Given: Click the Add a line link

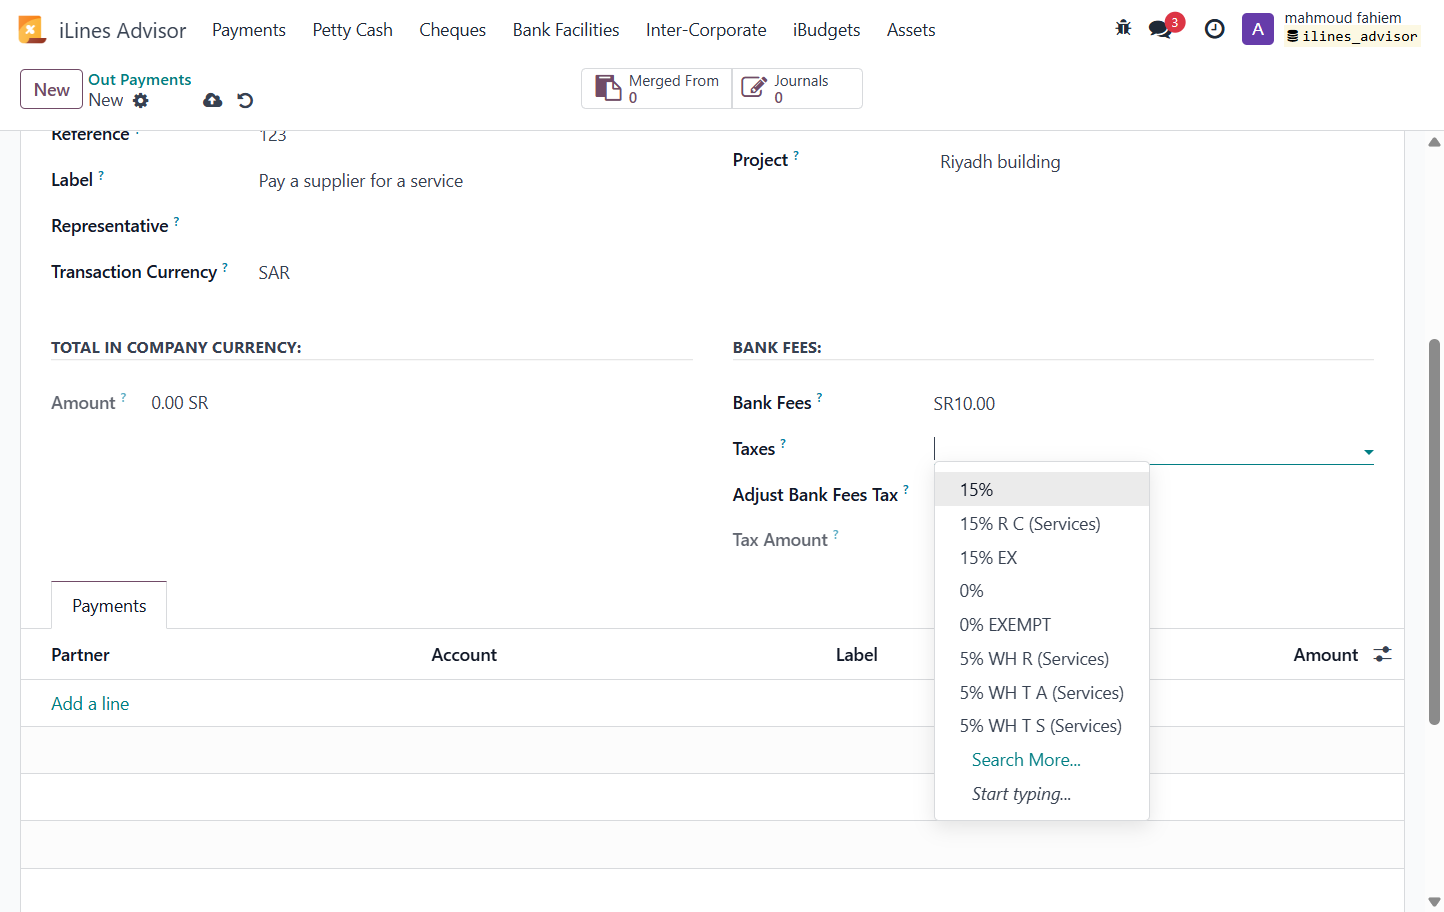Looking at the screenshot, I should click(90, 703).
